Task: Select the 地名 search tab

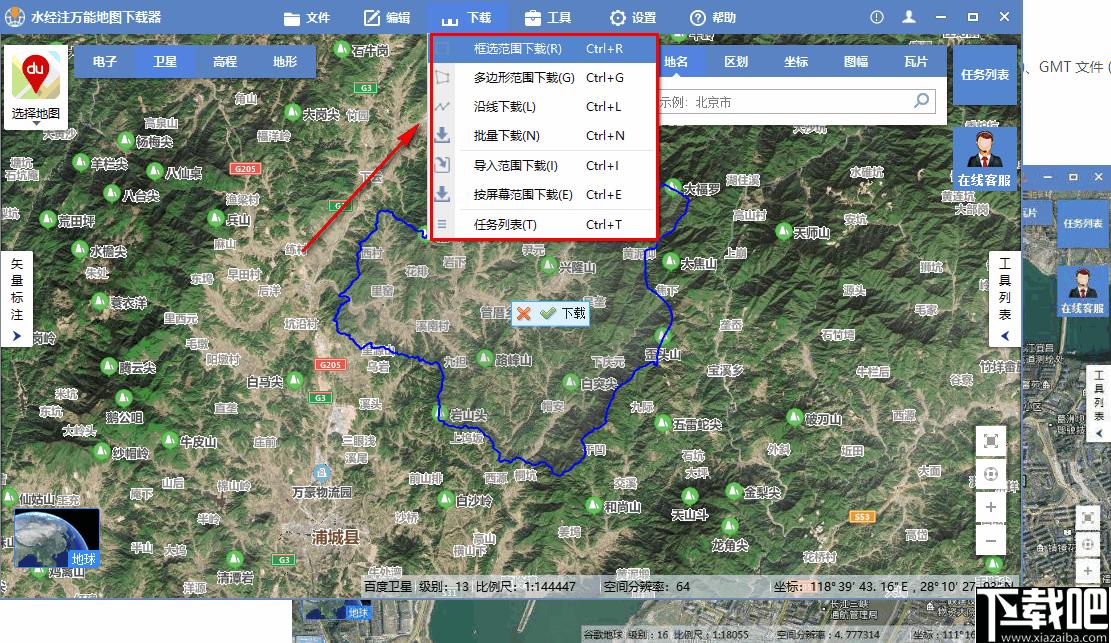Action: point(676,62)
